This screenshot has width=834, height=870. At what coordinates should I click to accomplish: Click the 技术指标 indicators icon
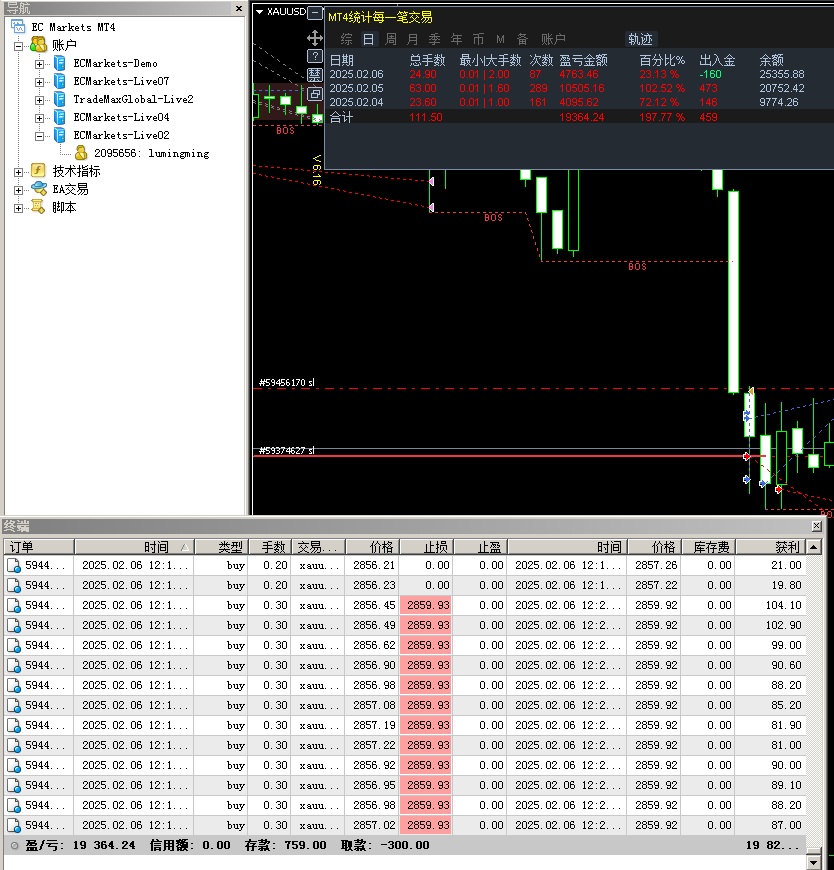38,171
